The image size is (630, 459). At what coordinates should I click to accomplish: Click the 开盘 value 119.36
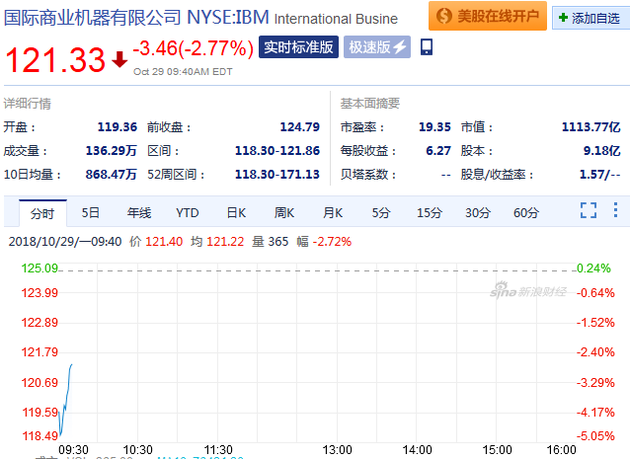117,127
